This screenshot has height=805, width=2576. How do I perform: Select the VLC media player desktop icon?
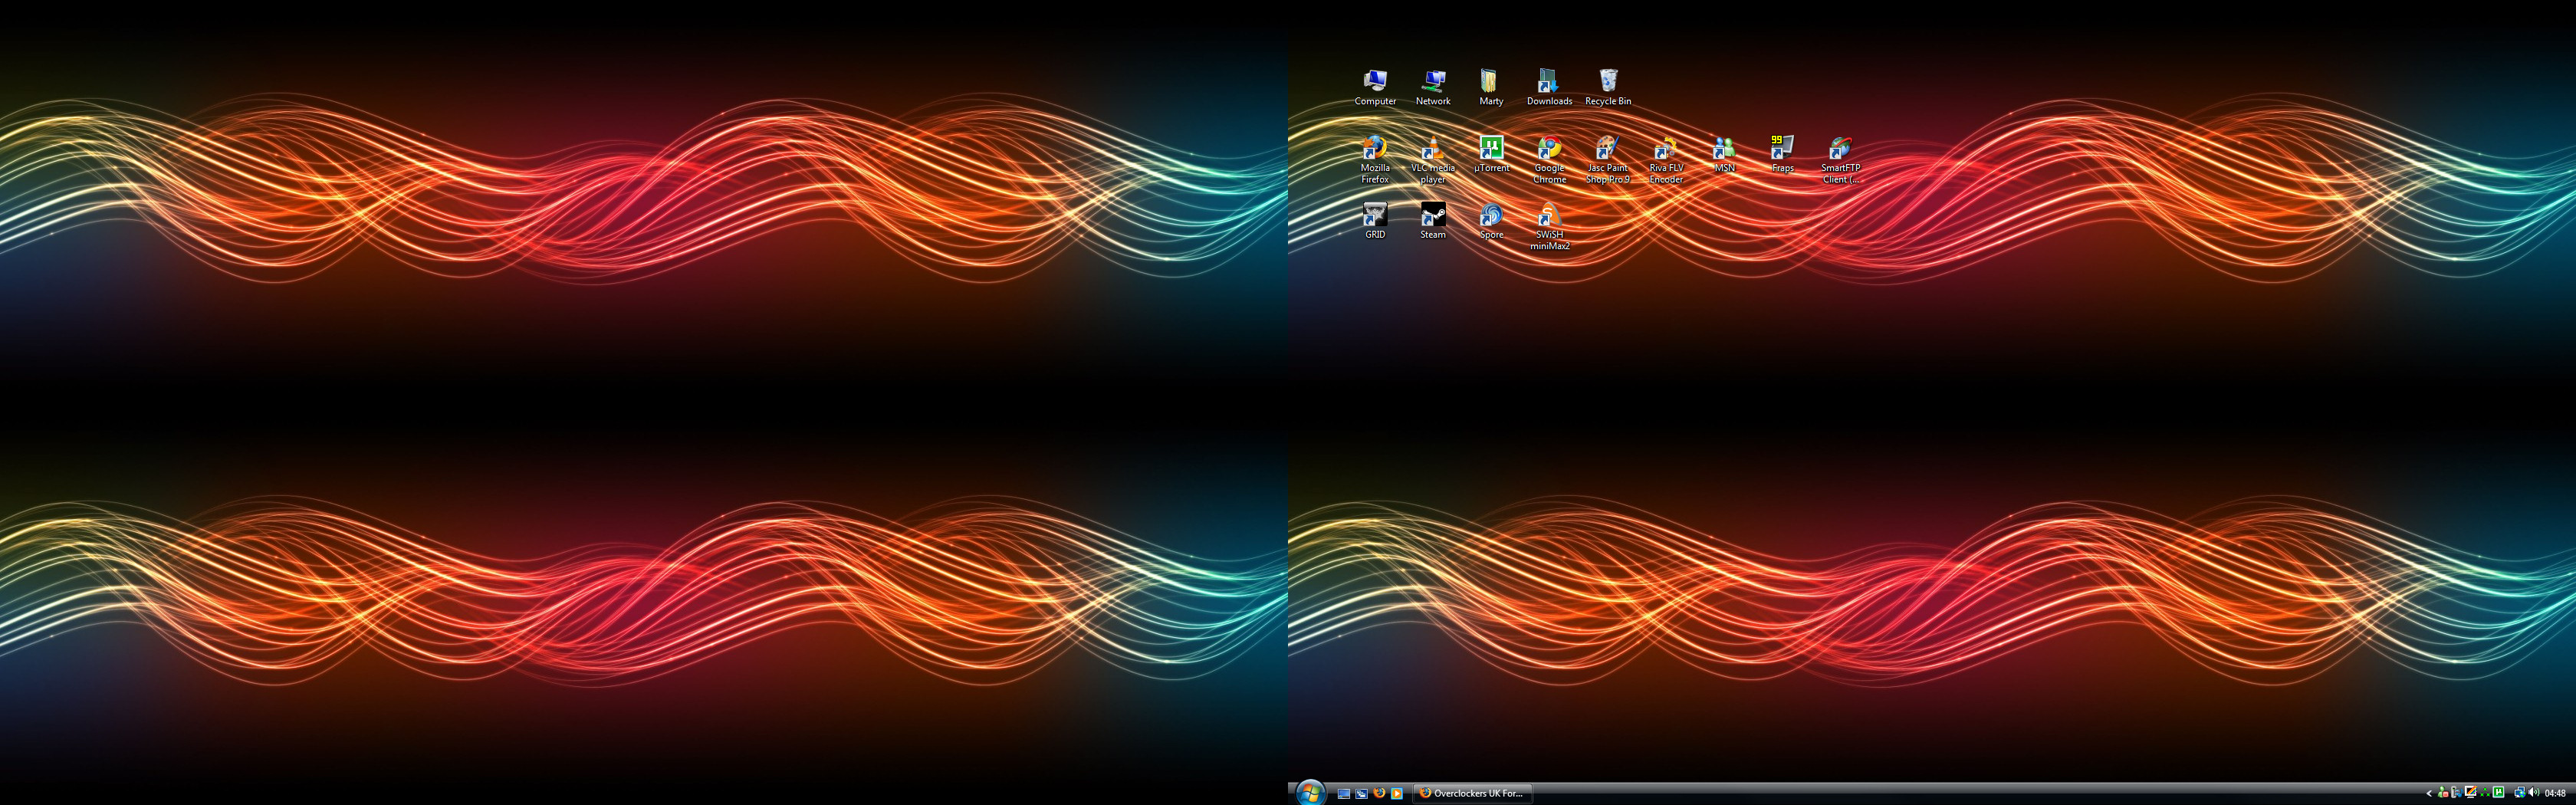pyautogui.click(x=1433, y=150)
